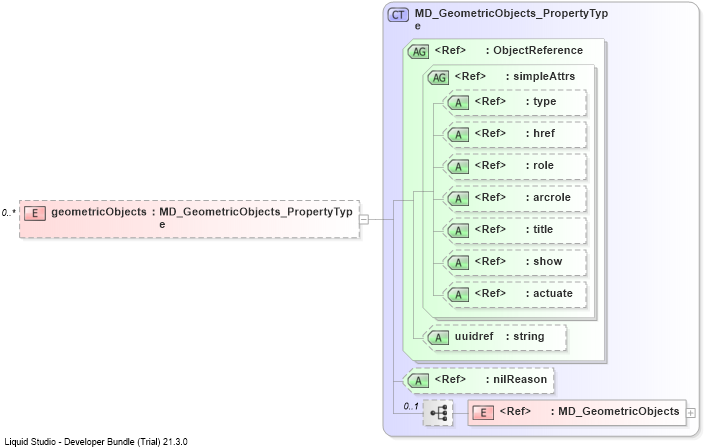Click the A icon of href attribute

pos(458,135)
